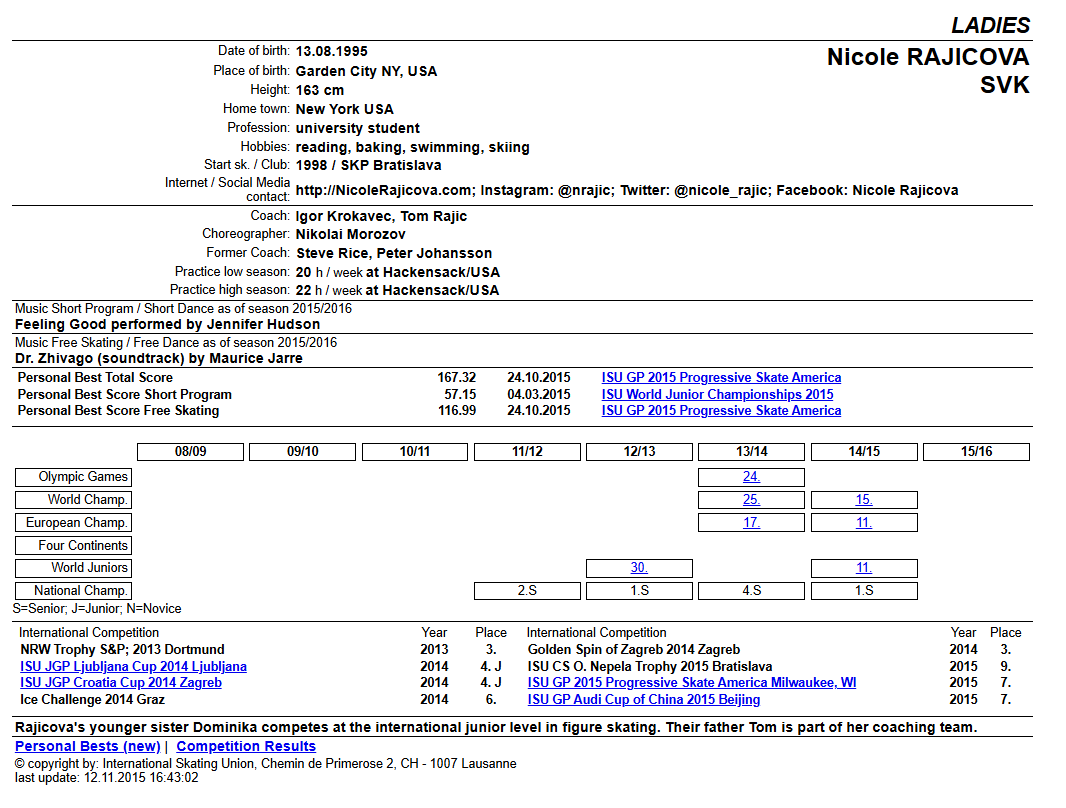Click National Champ. 13/14 cell 4.S

(x=751, y=591)
